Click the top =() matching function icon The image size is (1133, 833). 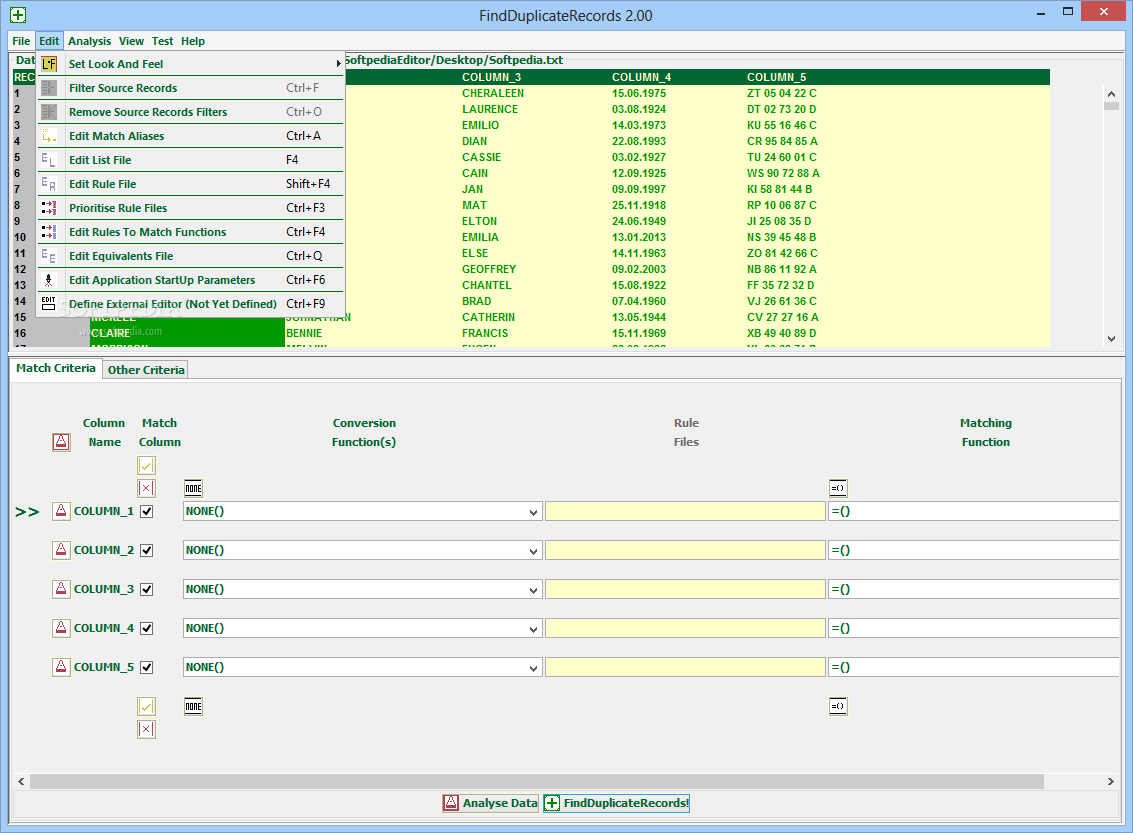[838, 488]
